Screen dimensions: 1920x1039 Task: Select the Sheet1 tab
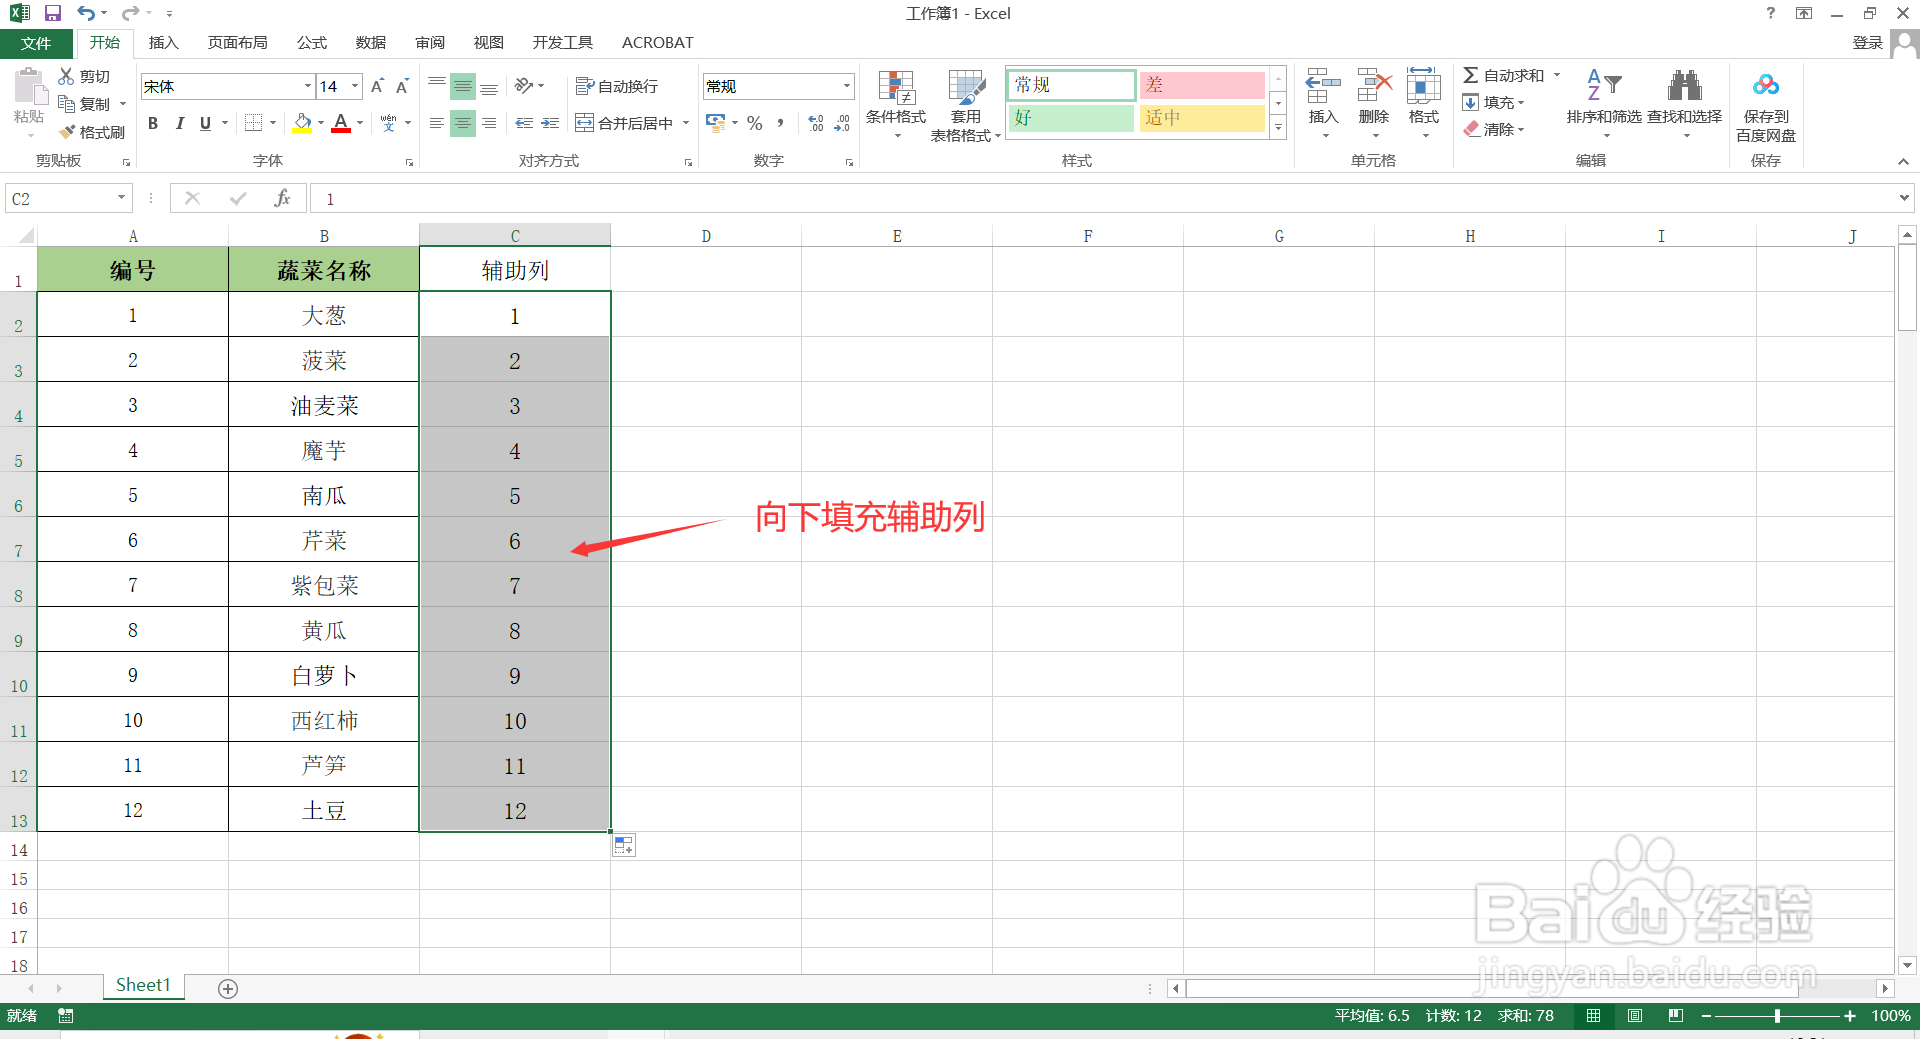click(x=143, y=986)
